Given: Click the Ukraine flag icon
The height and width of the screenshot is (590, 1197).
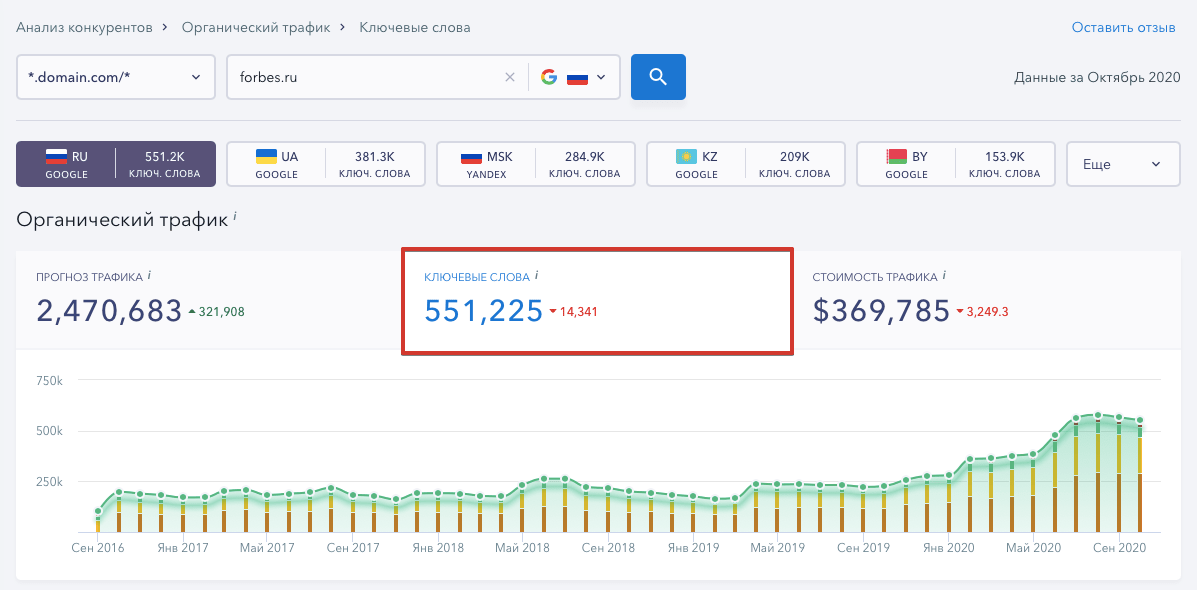Looking at the screenshot, I should 266,157.
